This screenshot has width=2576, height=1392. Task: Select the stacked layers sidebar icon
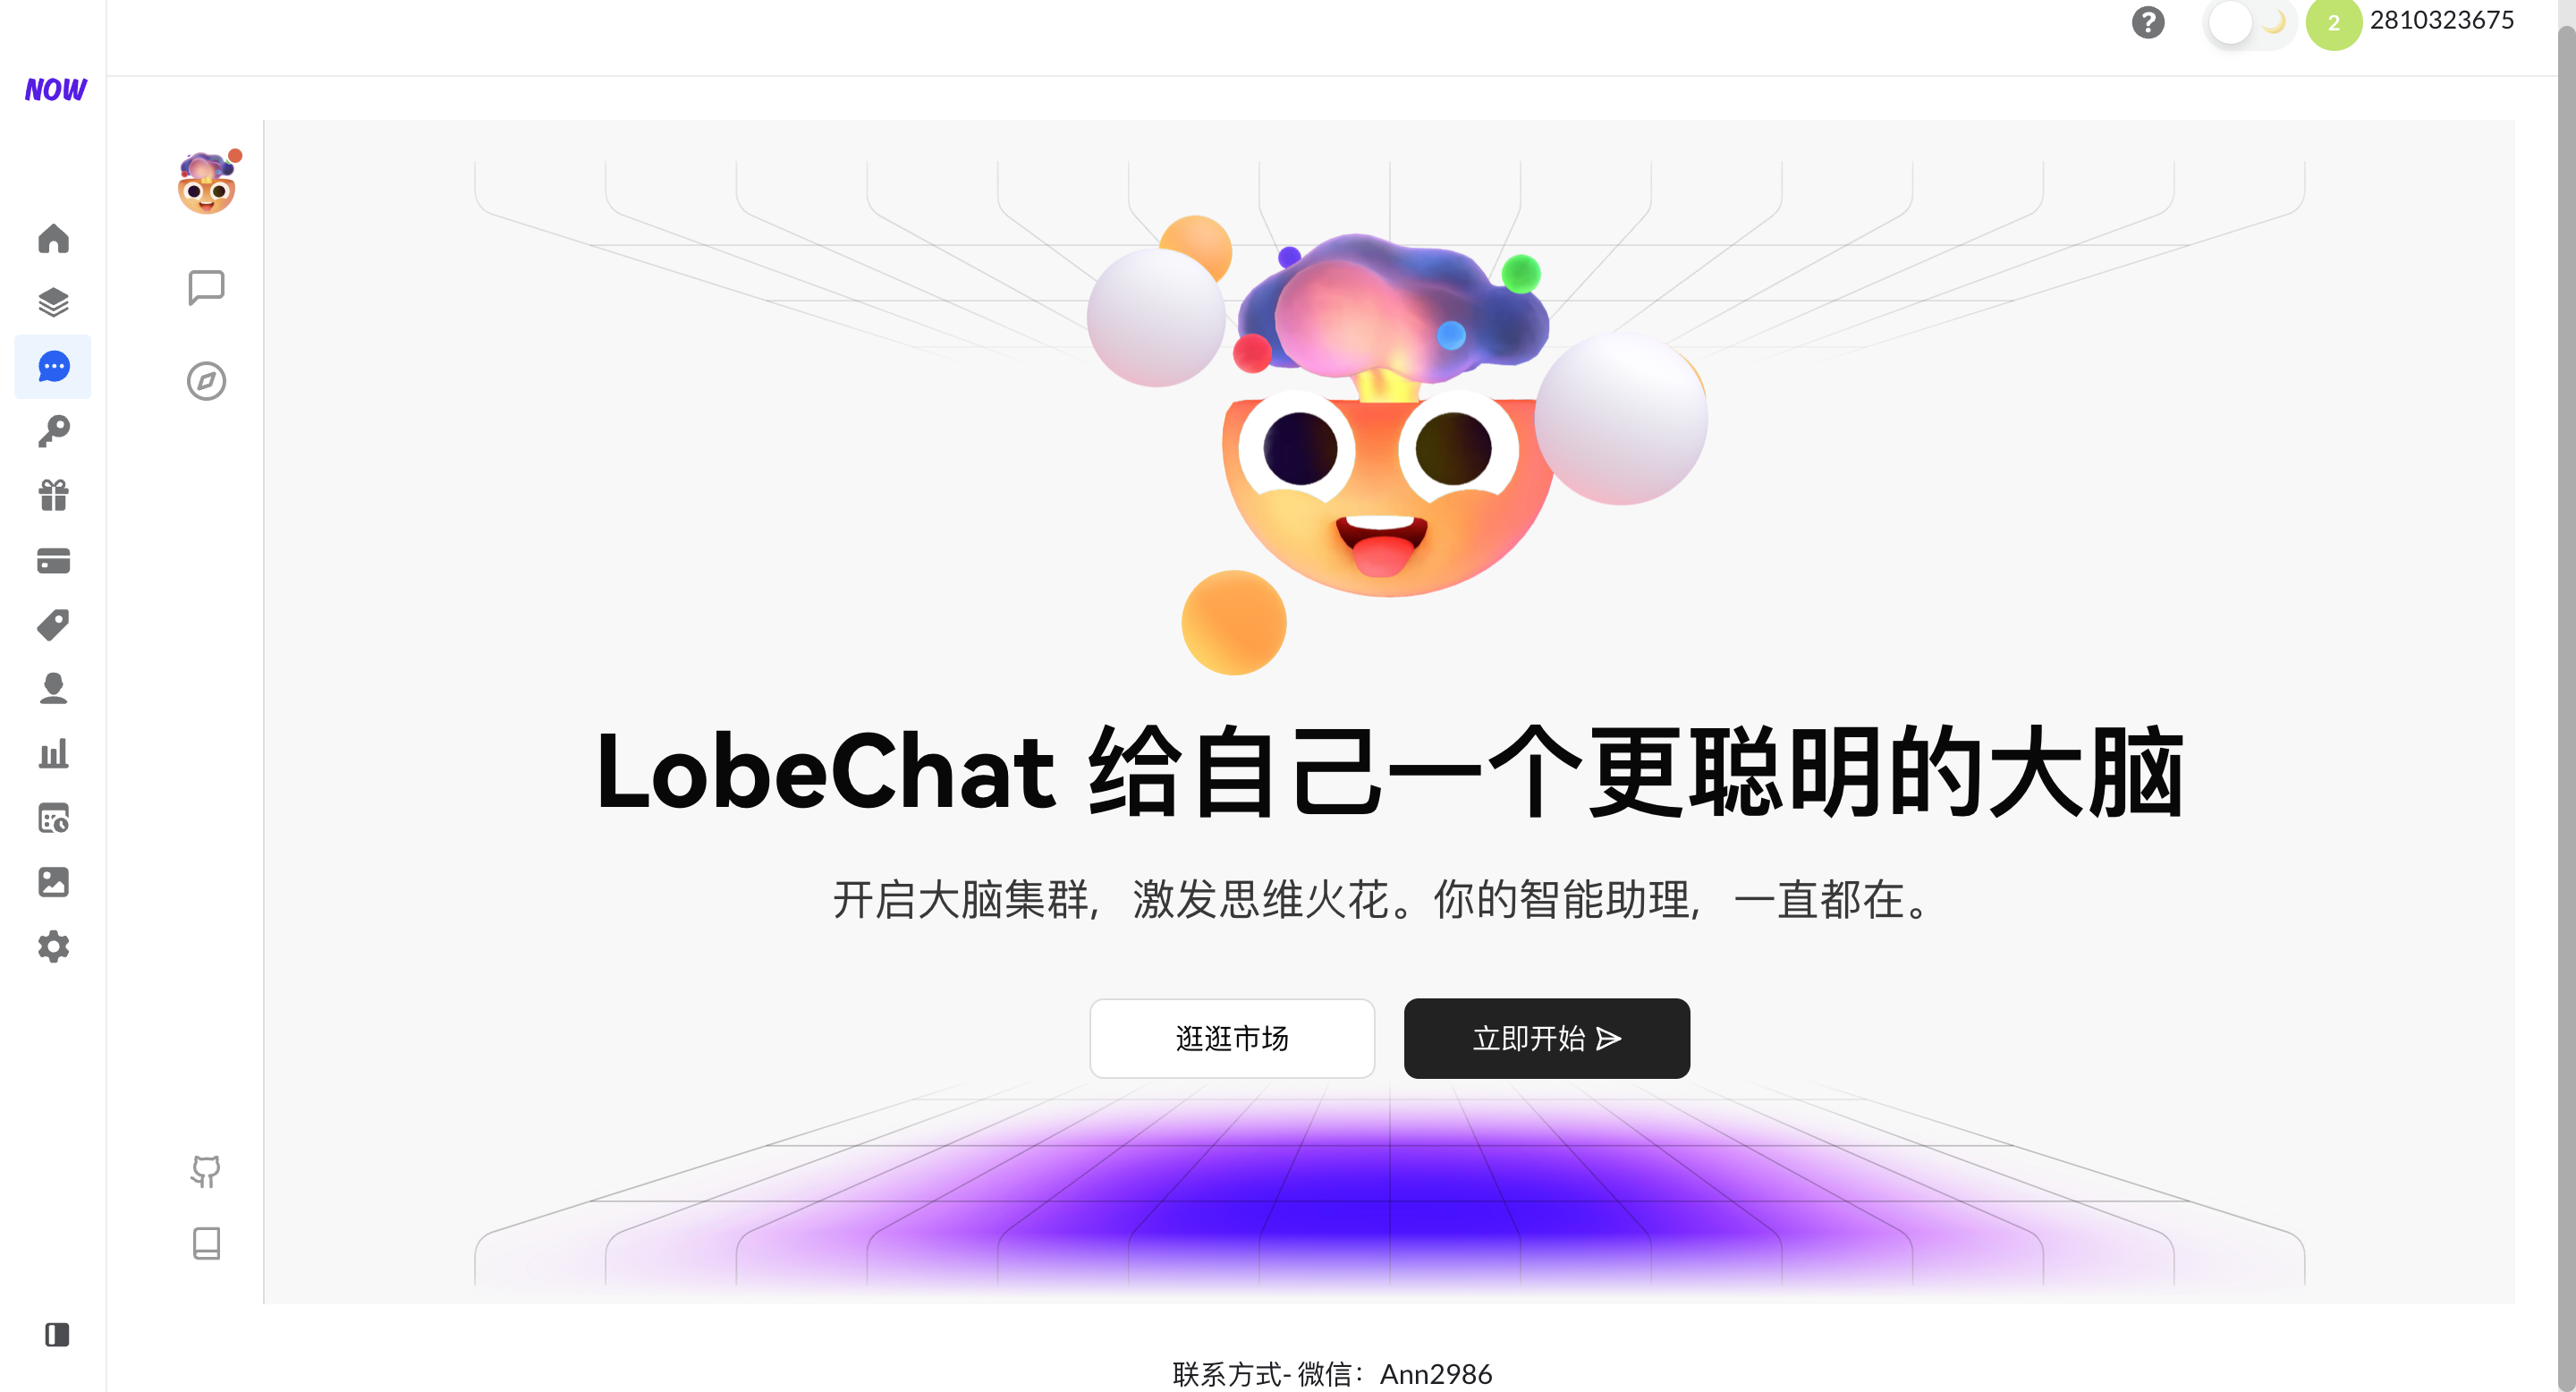point(53,302)
